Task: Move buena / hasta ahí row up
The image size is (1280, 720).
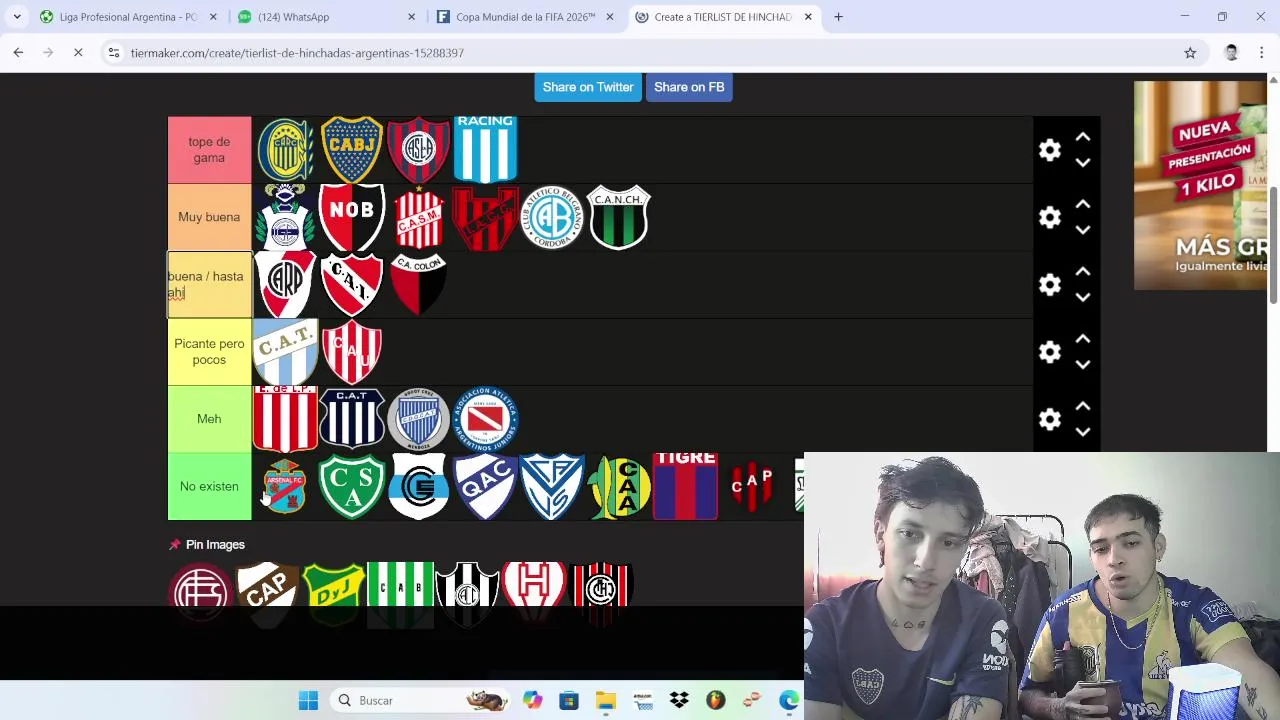Action: click(x=1083, y=271)
